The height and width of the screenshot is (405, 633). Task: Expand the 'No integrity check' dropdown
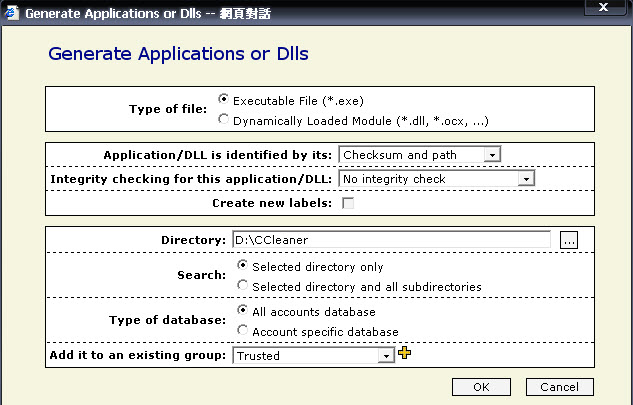(x=436, y=178)
